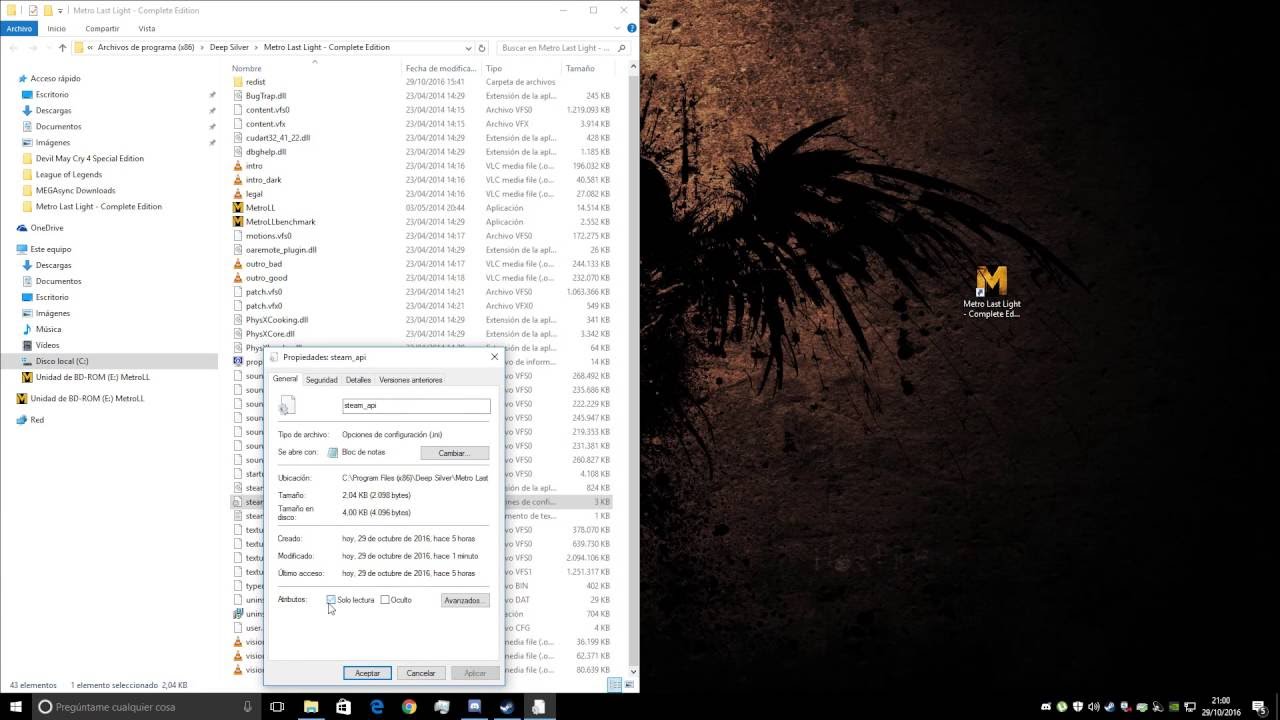Launch Edge from taskbar
The image size is (1280, 720).
click(377, 707)
